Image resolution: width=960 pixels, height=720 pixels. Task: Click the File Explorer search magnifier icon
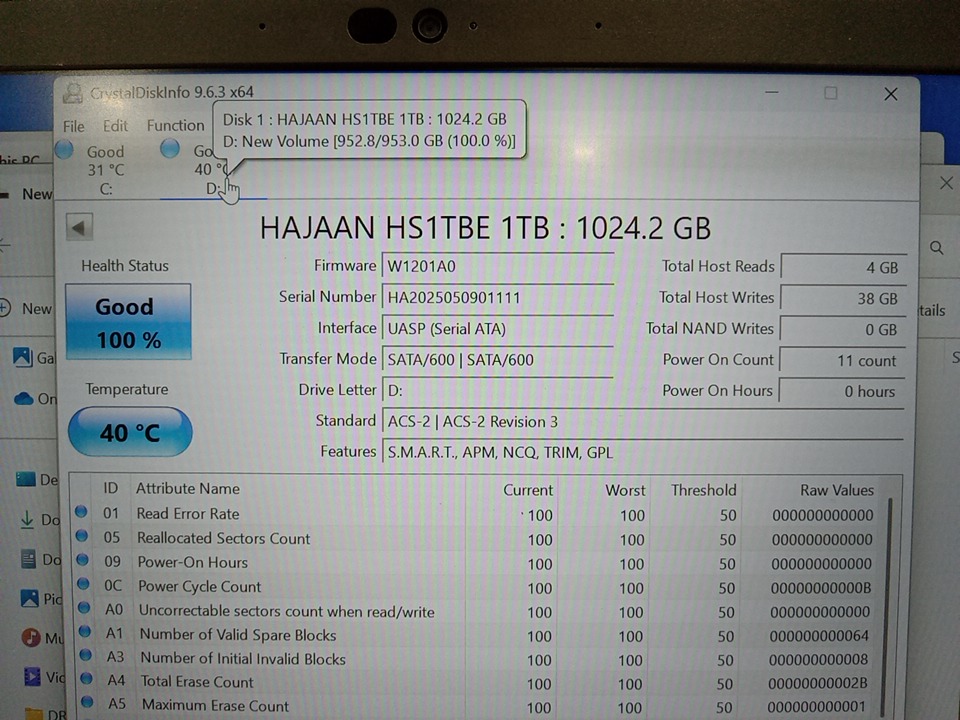click(936, 247)
